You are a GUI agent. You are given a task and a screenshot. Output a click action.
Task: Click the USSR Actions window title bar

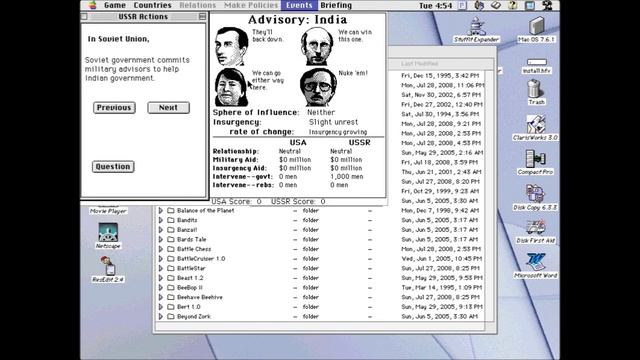(x=143, y=16)
